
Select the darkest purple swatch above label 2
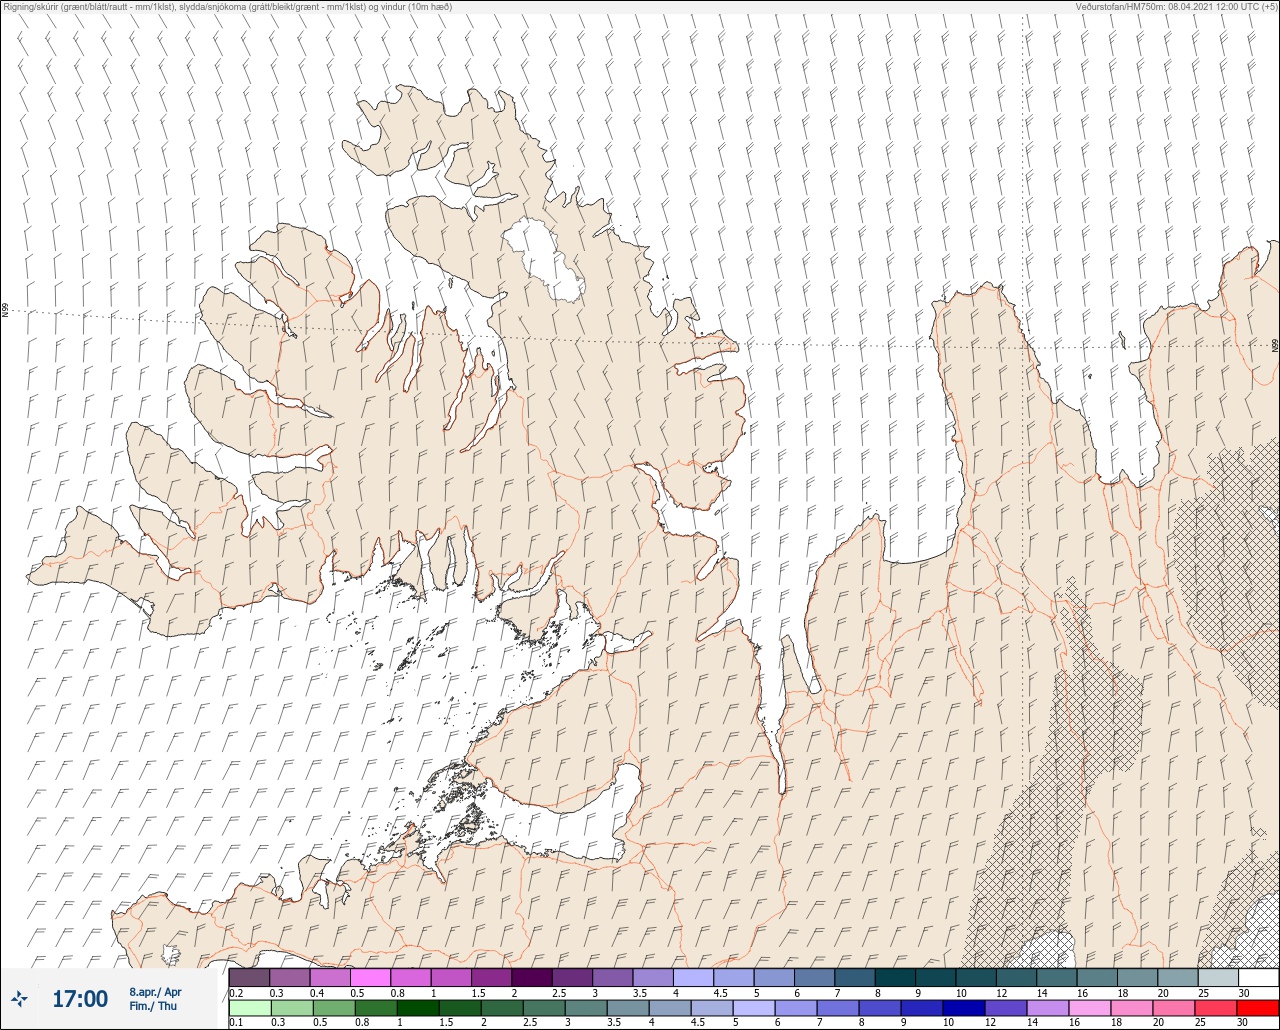click(x=531, y=977)
